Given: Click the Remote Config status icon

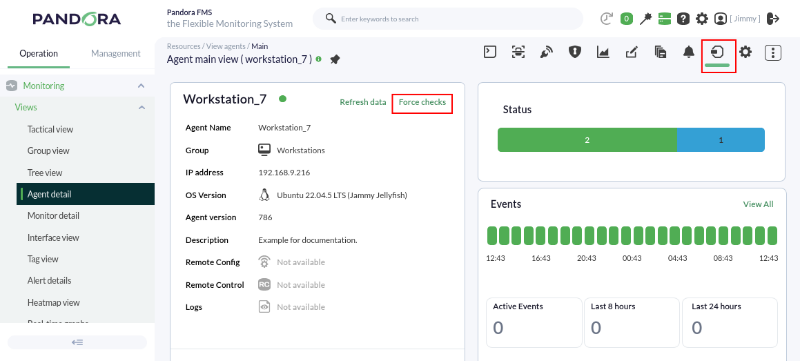Looking at the screenshot, I should (264, 262).
